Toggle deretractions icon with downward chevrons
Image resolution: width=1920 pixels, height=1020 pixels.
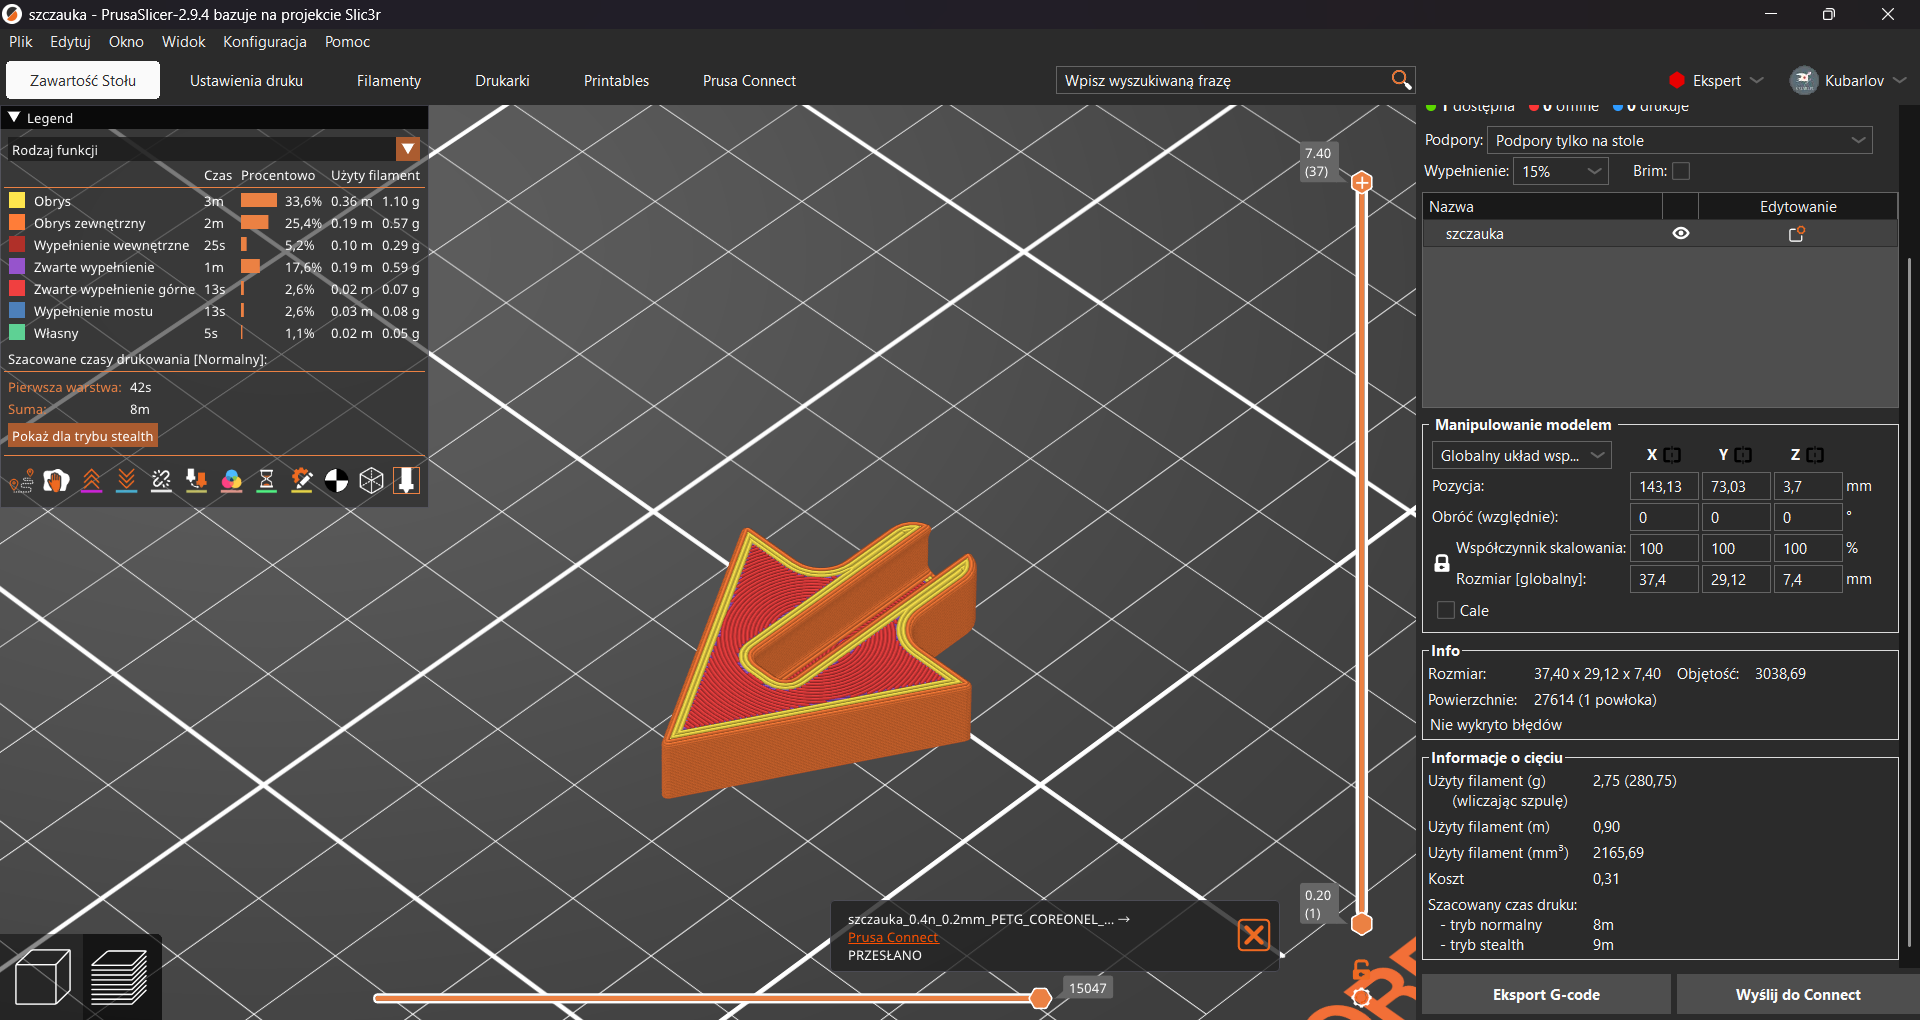[126, 481]
